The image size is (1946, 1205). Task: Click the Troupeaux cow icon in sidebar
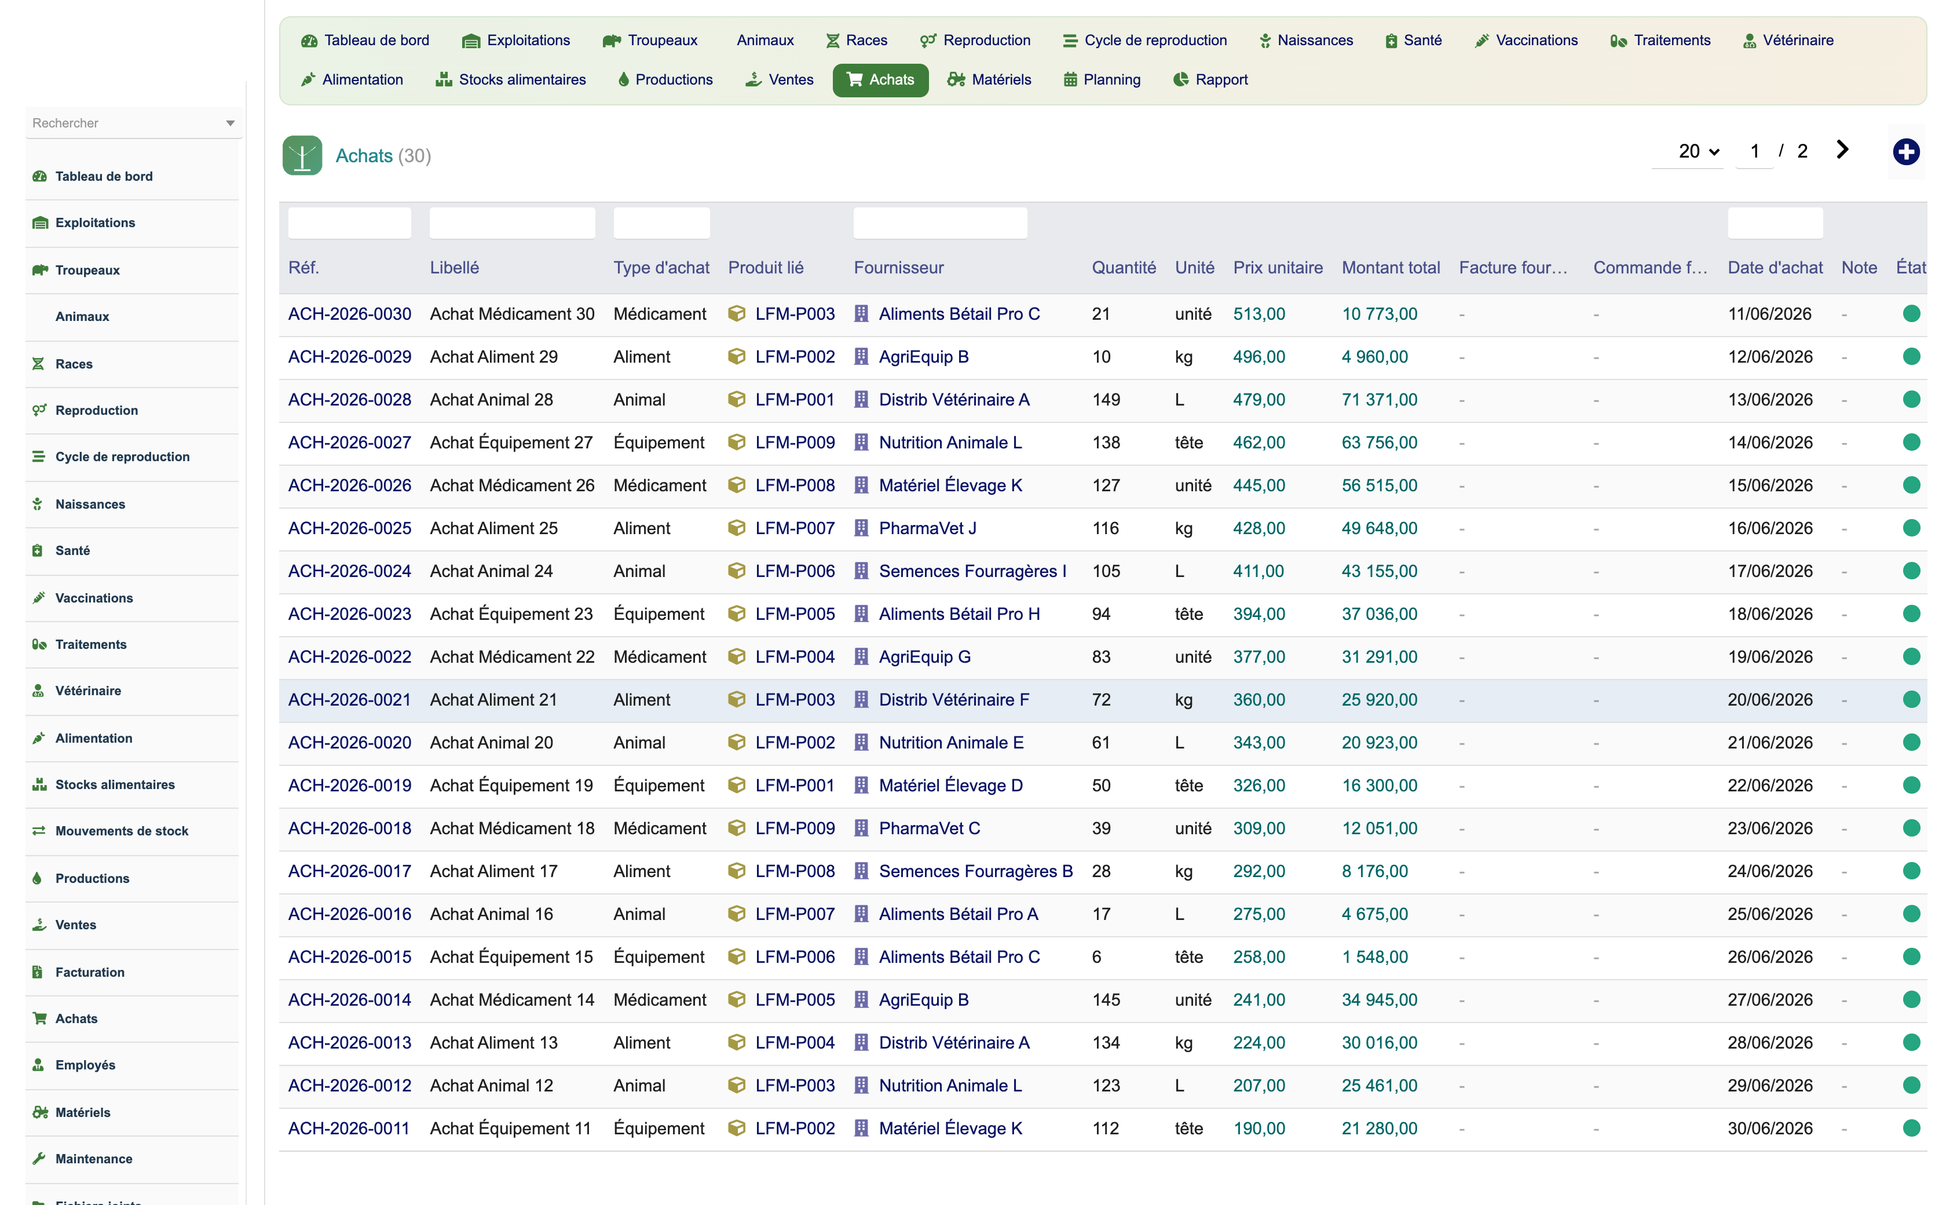point(40,270)
